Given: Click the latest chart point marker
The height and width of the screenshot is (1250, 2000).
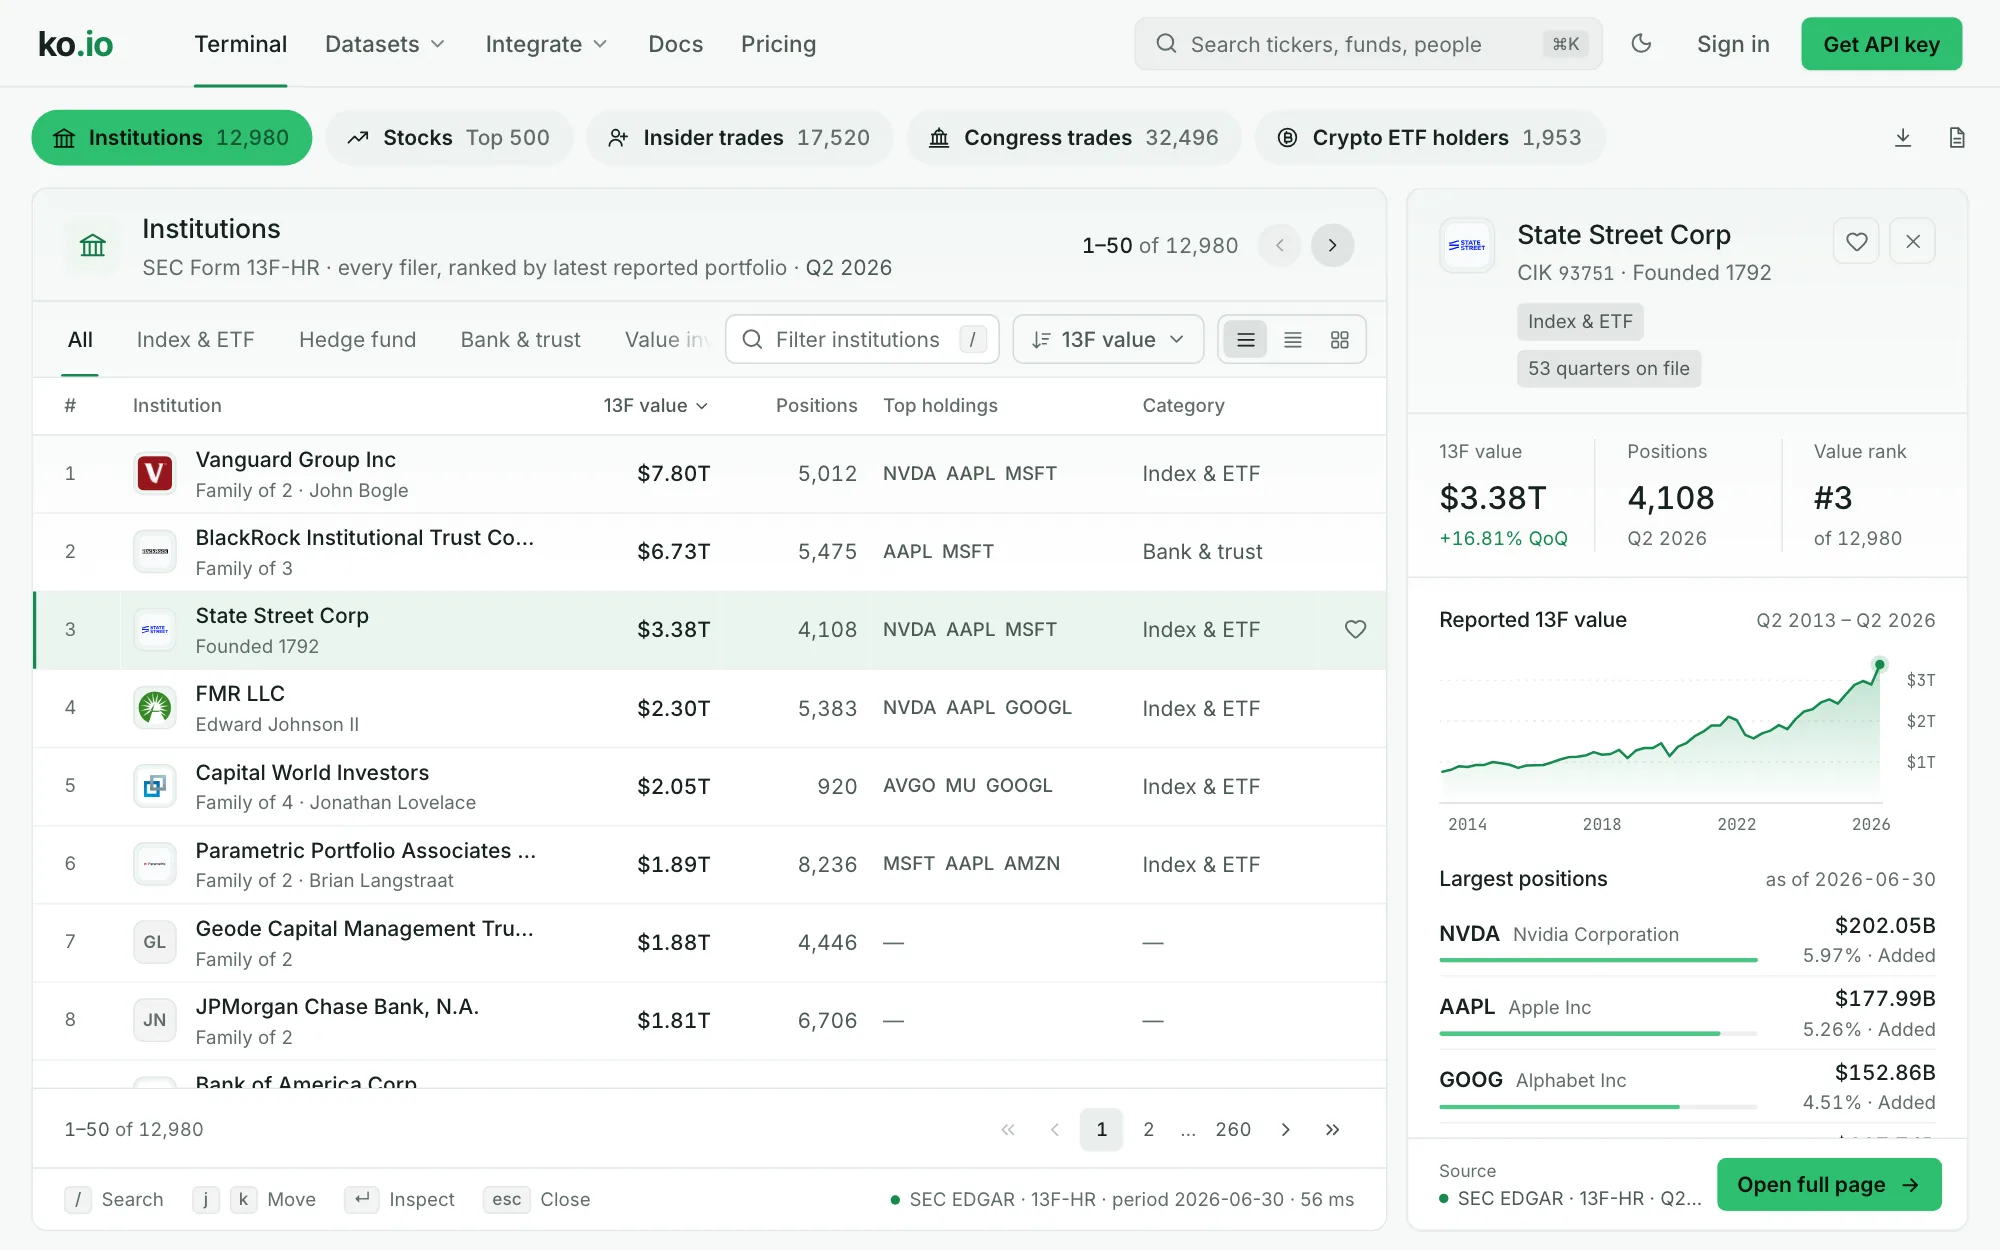Looking at the screenshot, I should (1880, 665).
